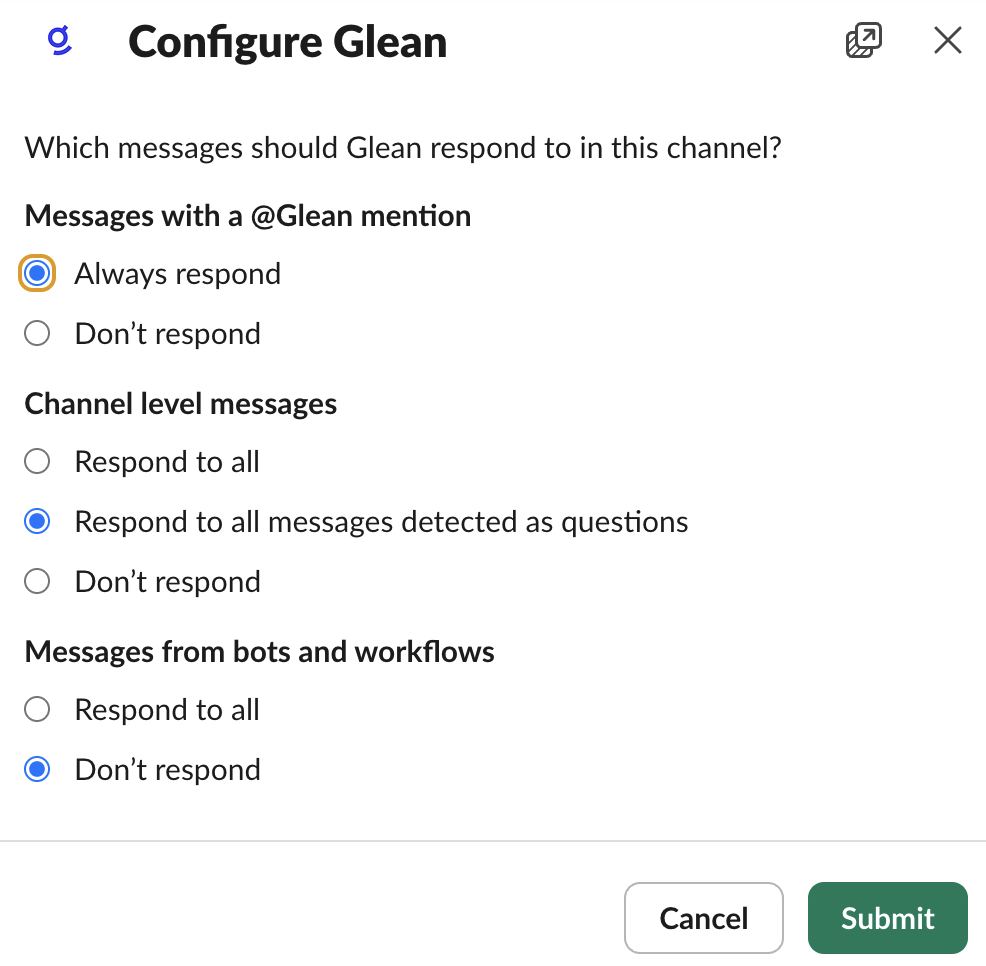Enable responding to messages detected as questions
This screenshot has width=986, height=966.
tap(36, 521)
